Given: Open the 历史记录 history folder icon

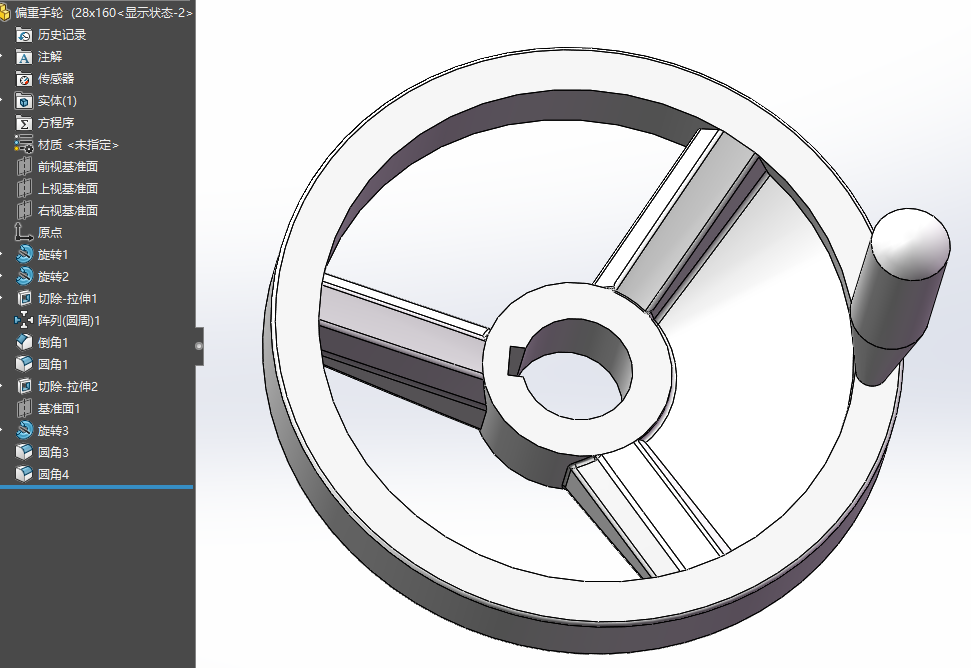Looking at the screenshot, I should click(24, 35).
